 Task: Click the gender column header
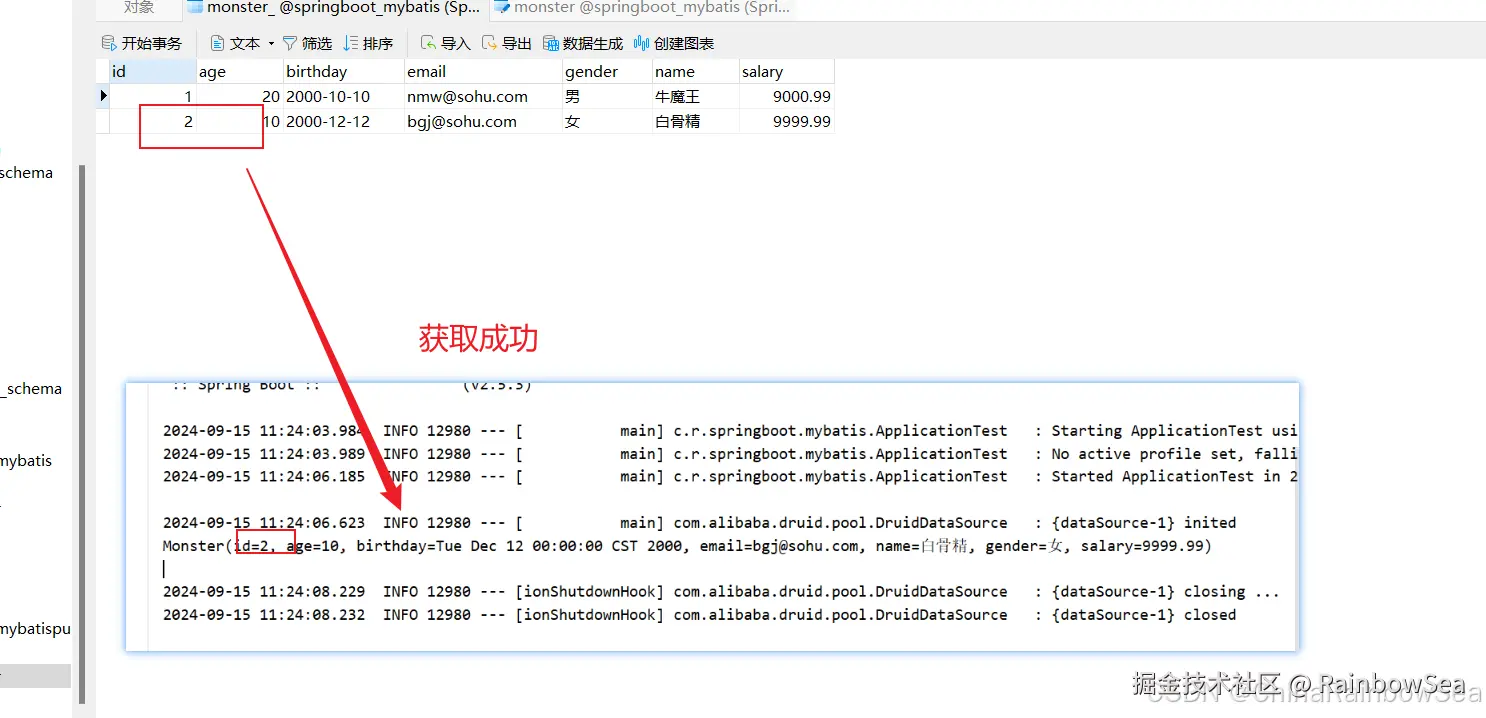pyautogui.click(x=606, y=72)
